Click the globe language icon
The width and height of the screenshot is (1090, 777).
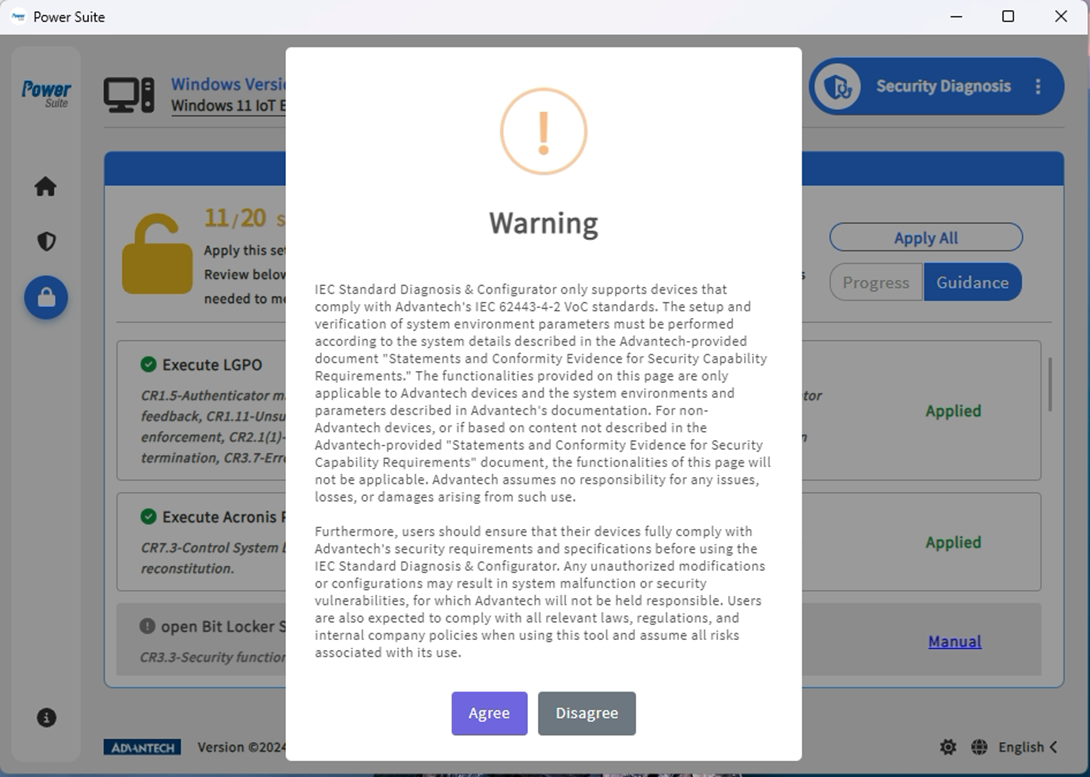click(x=979, y=747)
